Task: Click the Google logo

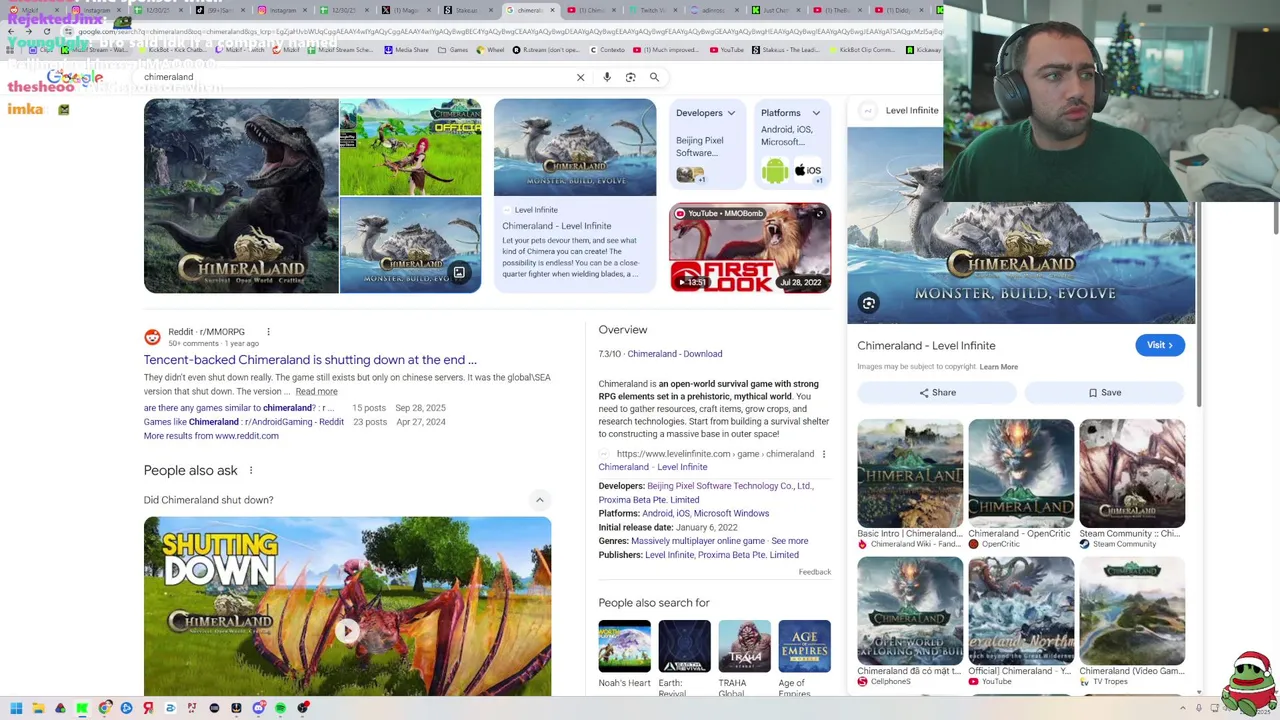Action: point(75,77)
